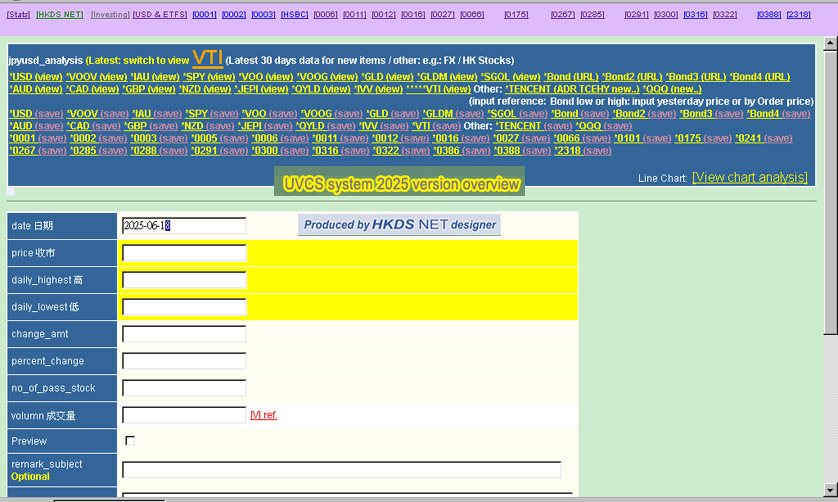Click the *NZD (save) link
The height and width of the screenshot is (502, 838).
(x=207, y=126)
